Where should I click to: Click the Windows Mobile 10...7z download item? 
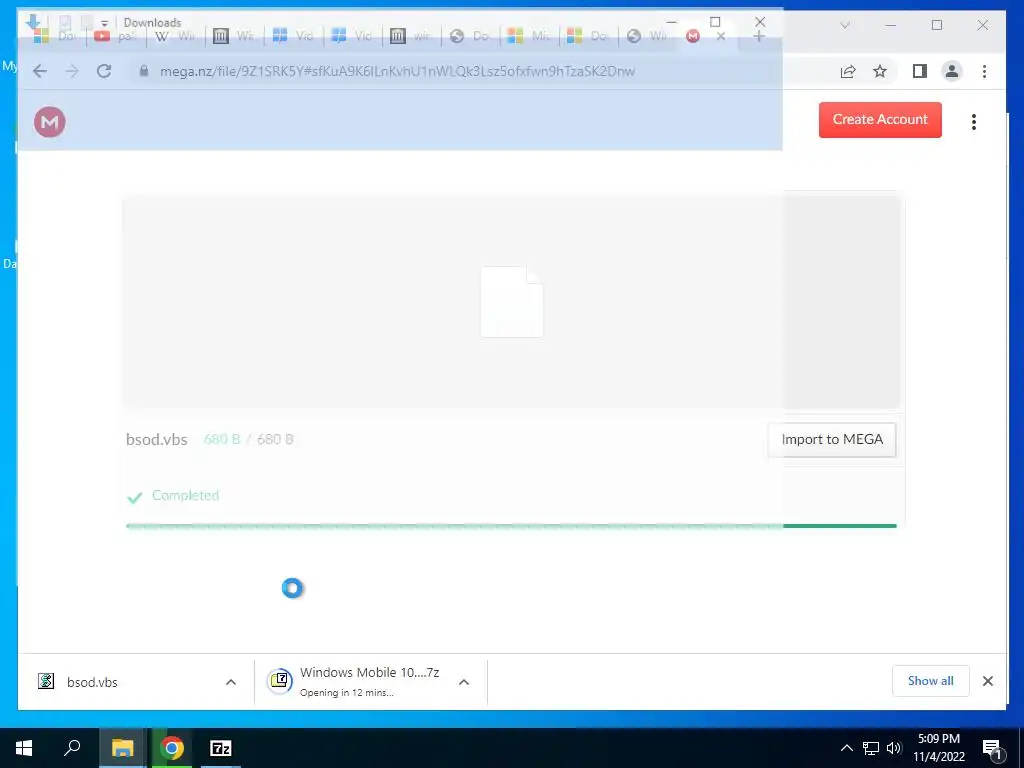(370, 682)
